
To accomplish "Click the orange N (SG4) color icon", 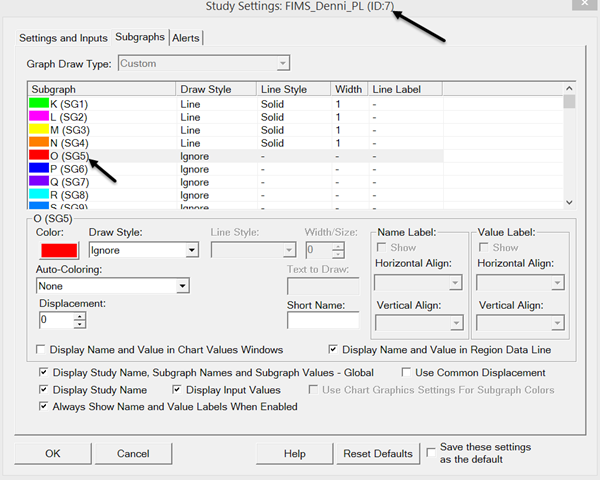I will tap(40, 143).
